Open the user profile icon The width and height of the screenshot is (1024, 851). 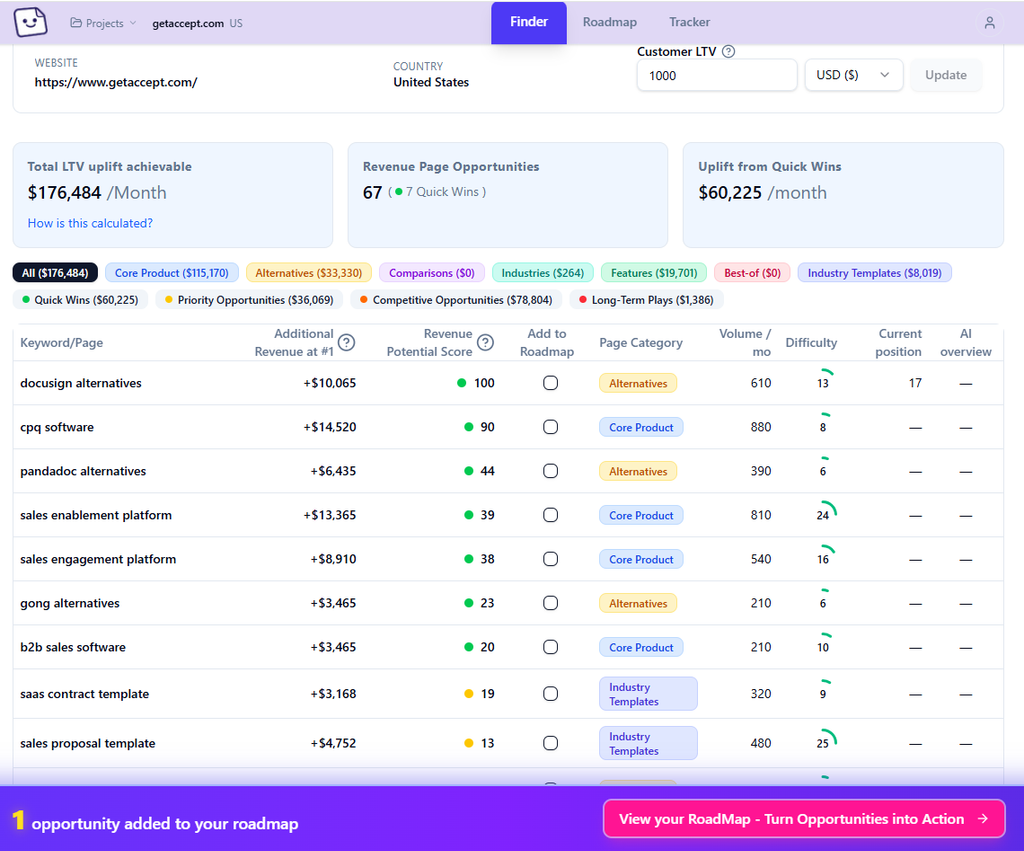[989, 23]
